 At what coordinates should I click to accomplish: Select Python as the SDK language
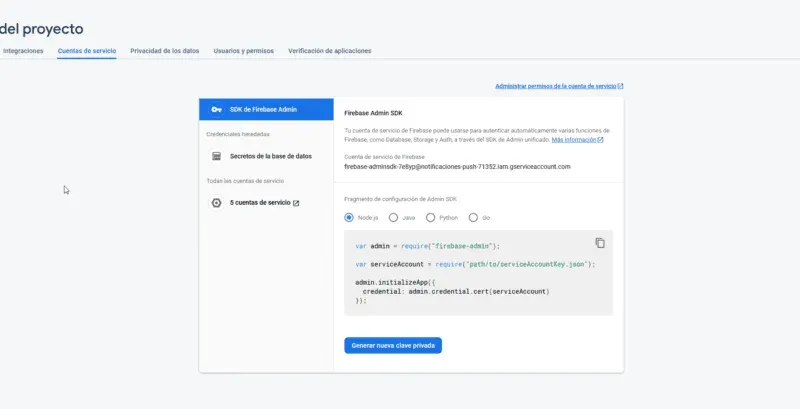click(430, 217)
